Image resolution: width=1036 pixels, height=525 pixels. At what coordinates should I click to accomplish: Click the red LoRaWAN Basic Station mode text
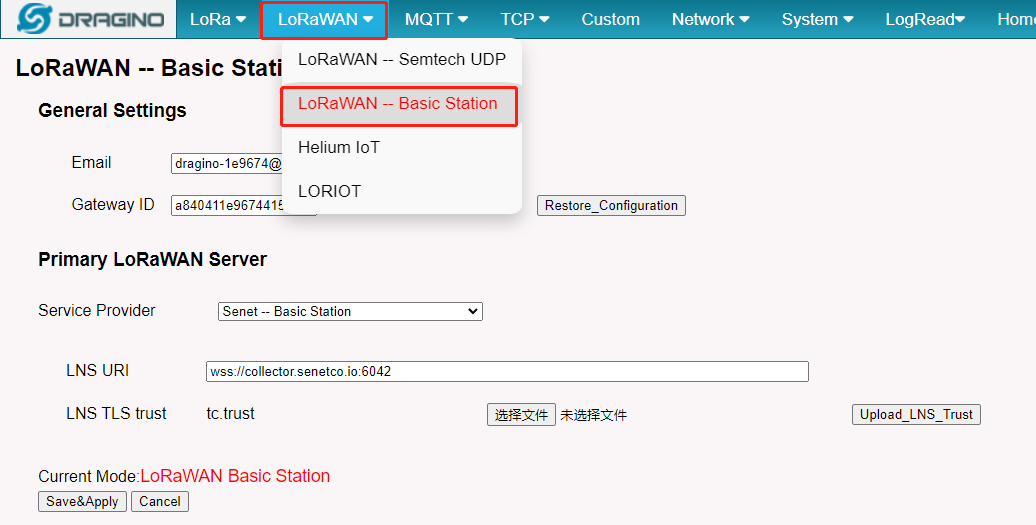click(235, 476)
